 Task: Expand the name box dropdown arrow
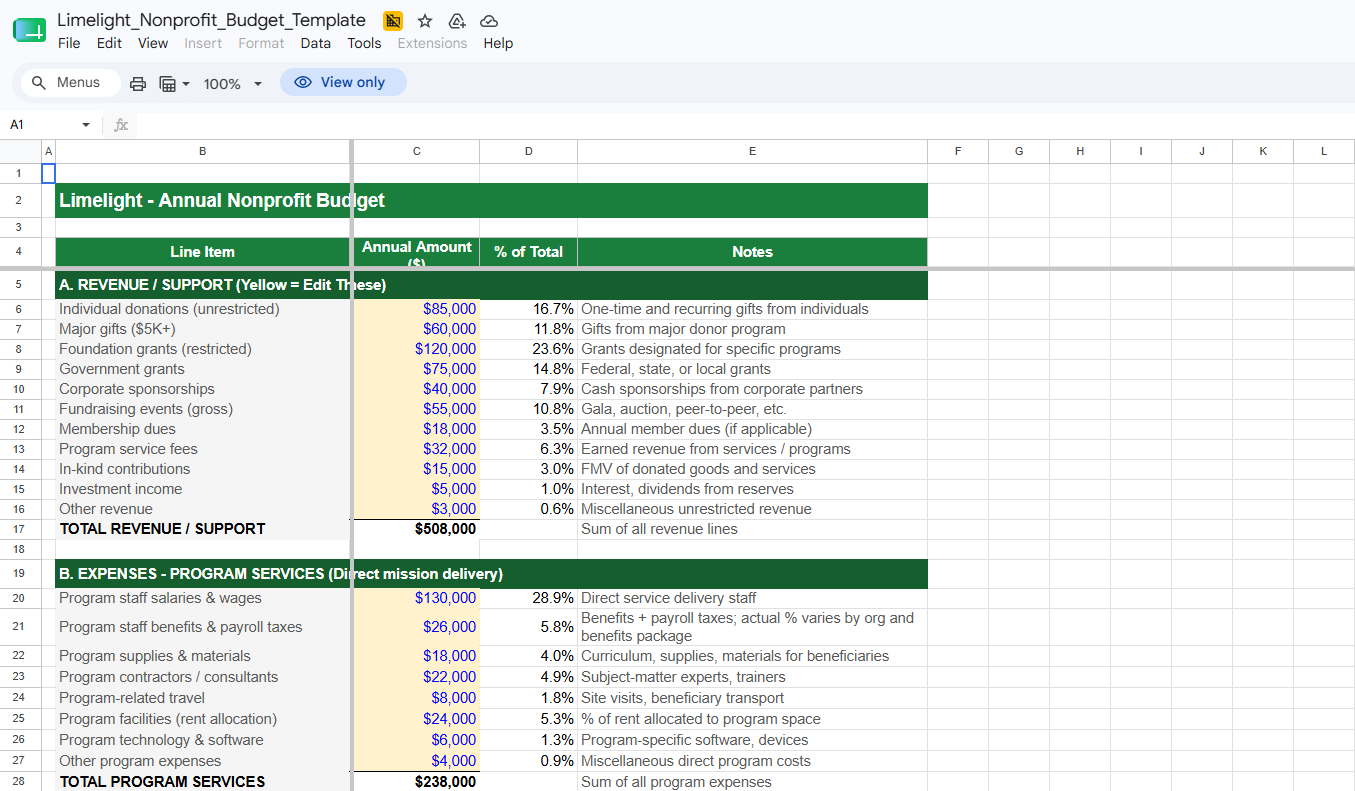86,125
